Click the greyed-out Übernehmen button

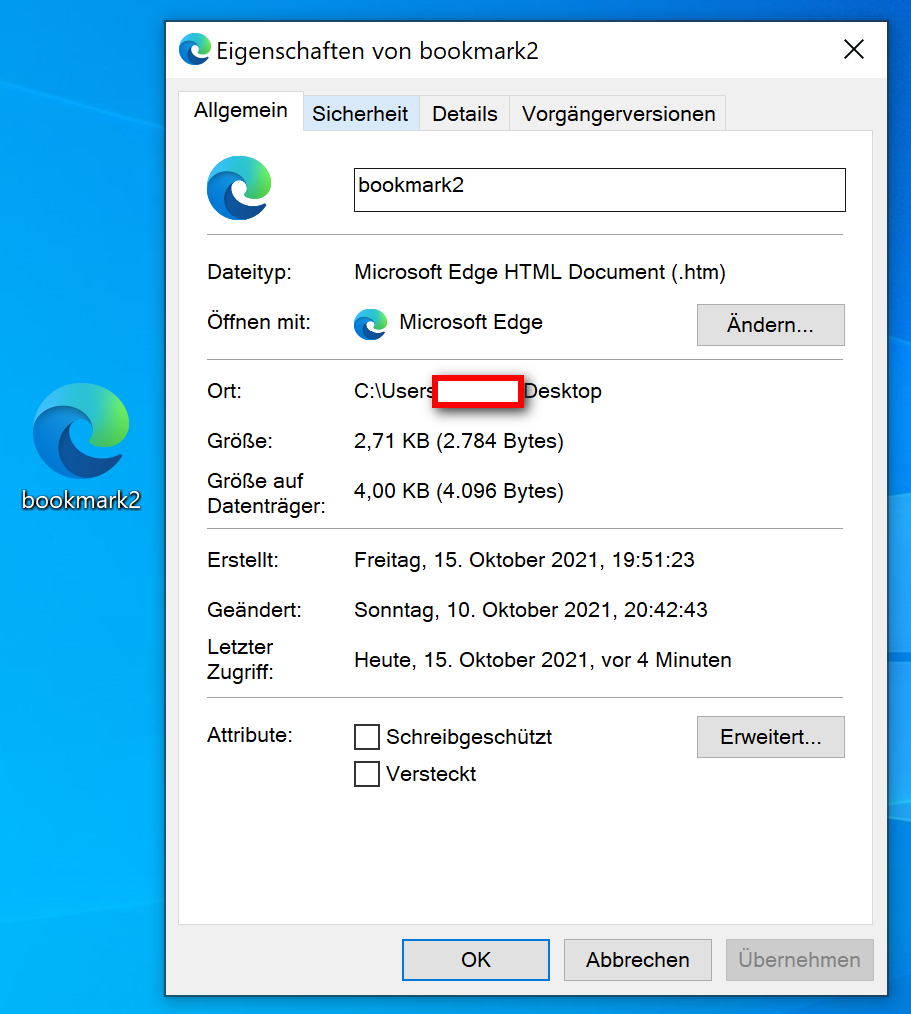(799, 960)
